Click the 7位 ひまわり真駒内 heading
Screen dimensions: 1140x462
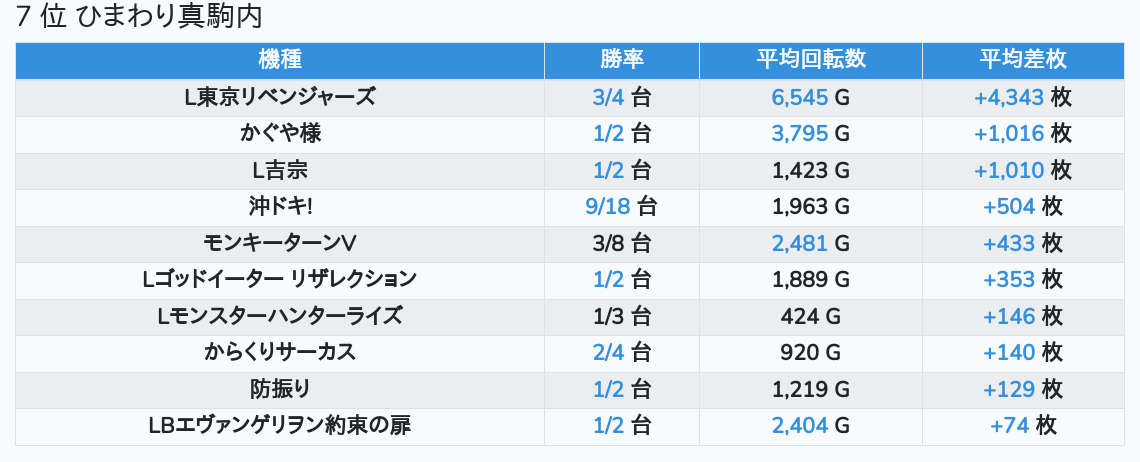click(139, 17)
